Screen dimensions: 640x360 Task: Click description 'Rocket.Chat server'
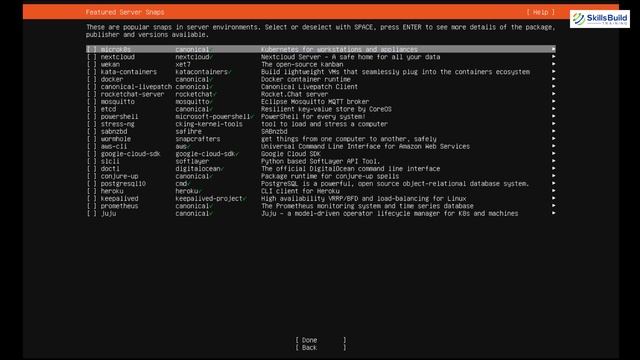point(295,94)
